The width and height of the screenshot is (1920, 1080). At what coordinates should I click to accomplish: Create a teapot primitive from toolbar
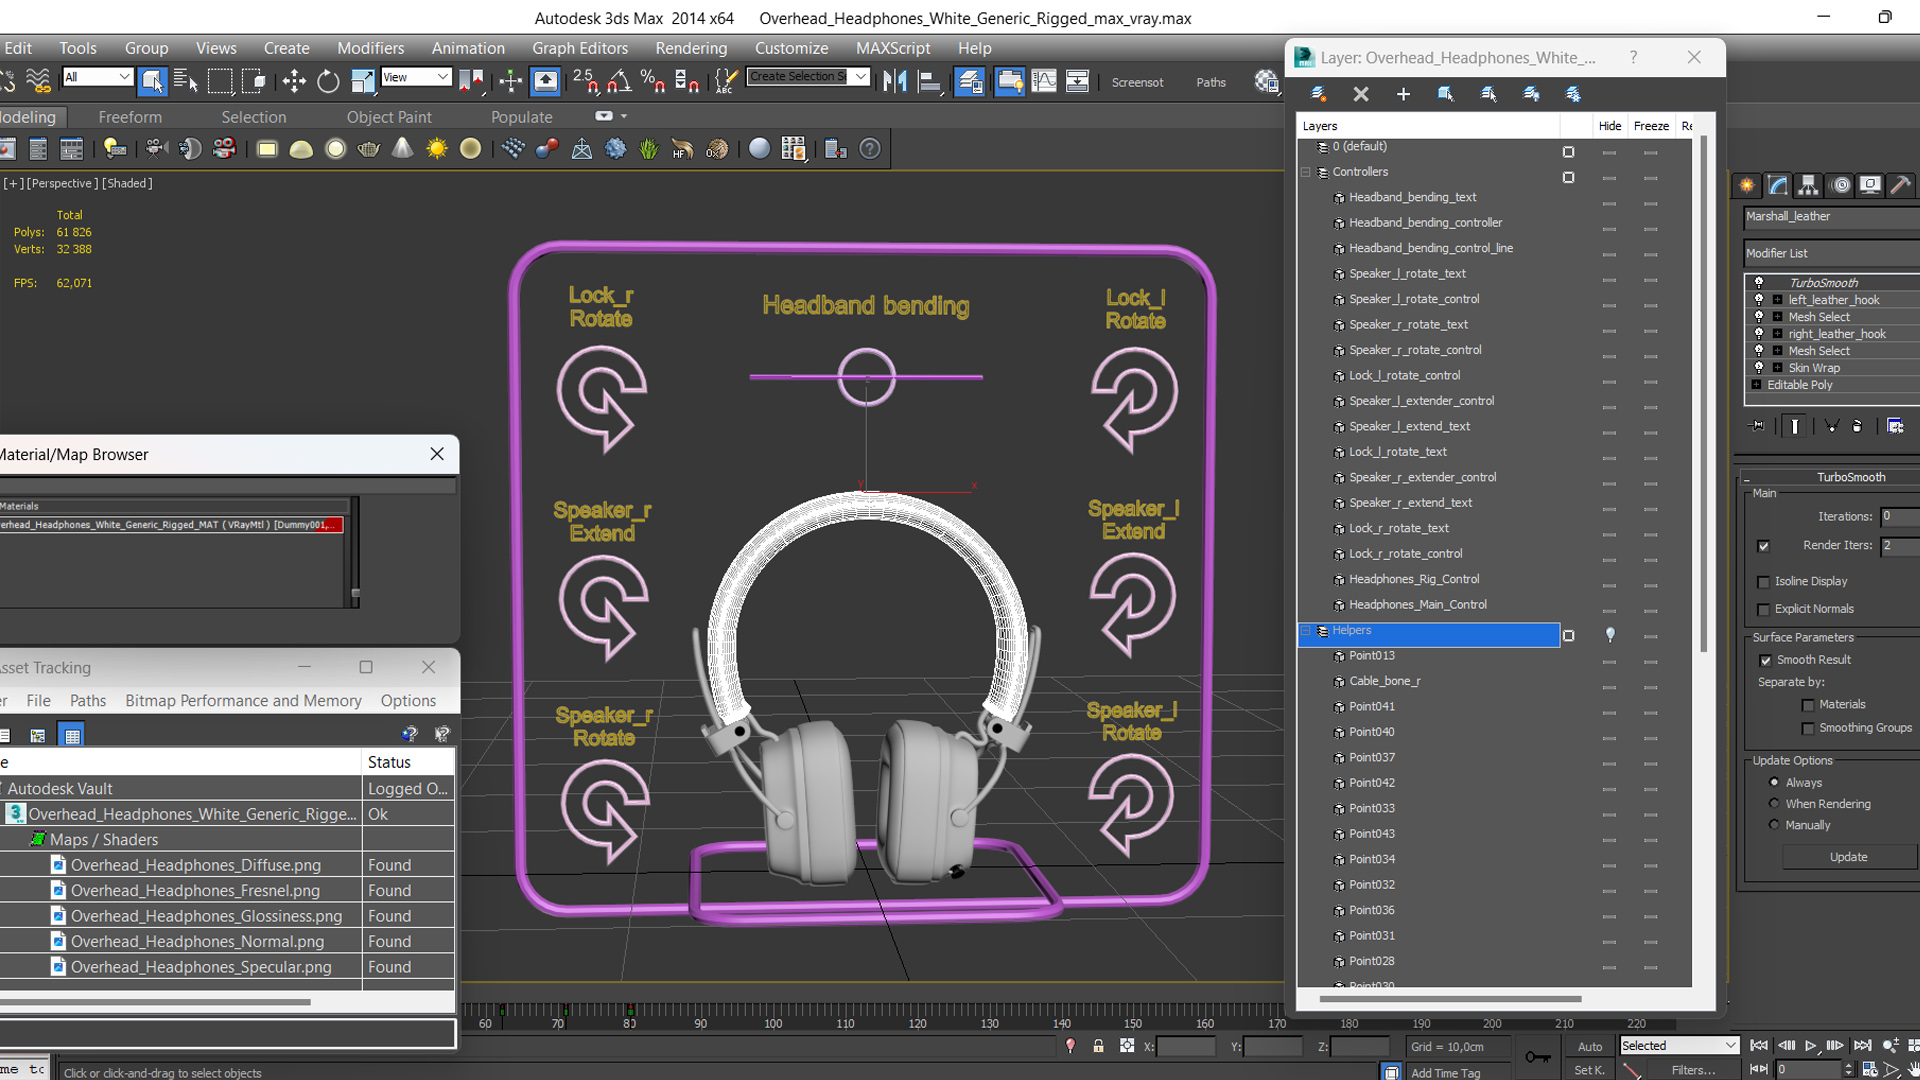point(369,149)
